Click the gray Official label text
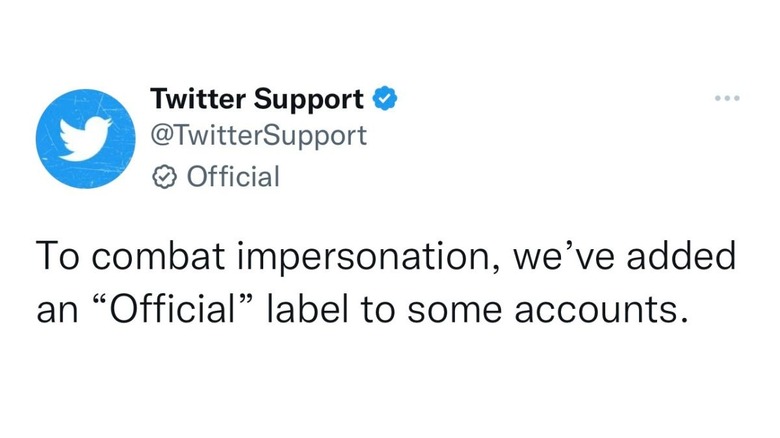The width and height of the screenshot is (780, 438). click(234, 178)
